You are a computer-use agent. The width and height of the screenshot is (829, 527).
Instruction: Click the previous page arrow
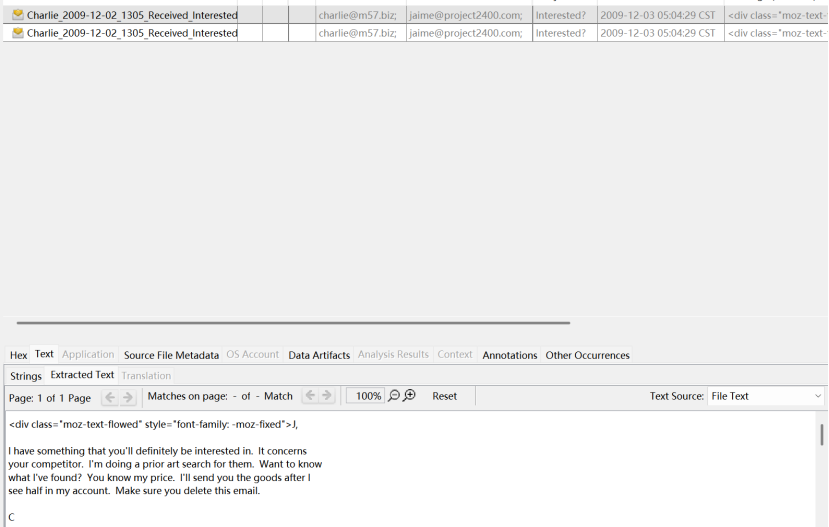tap(110, 397)
